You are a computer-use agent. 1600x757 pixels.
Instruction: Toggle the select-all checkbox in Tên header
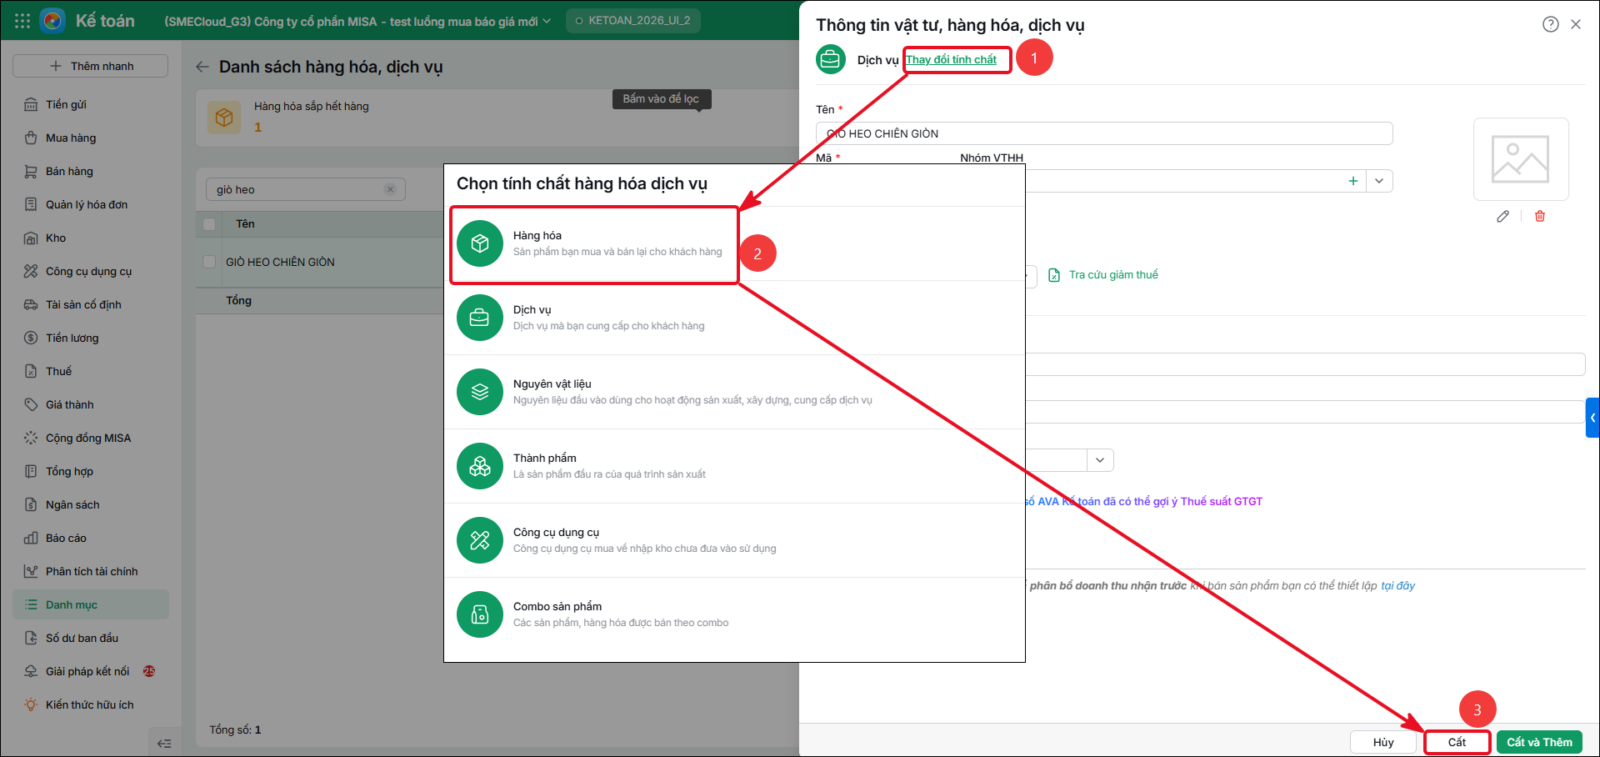pyautogui.click(x=209, y=224)
